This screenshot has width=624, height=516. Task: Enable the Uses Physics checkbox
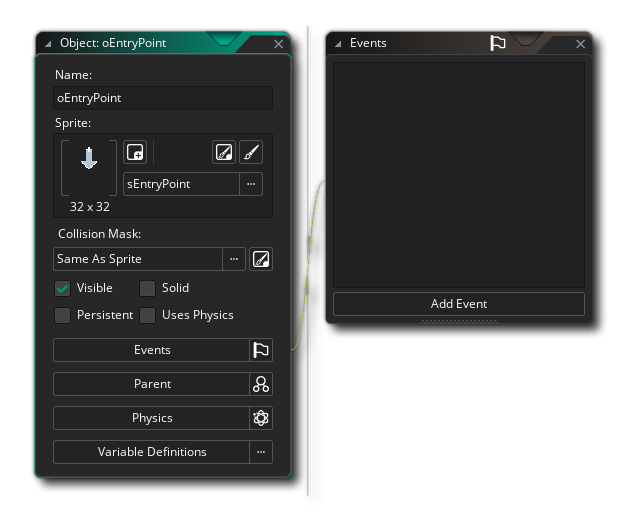147,315
